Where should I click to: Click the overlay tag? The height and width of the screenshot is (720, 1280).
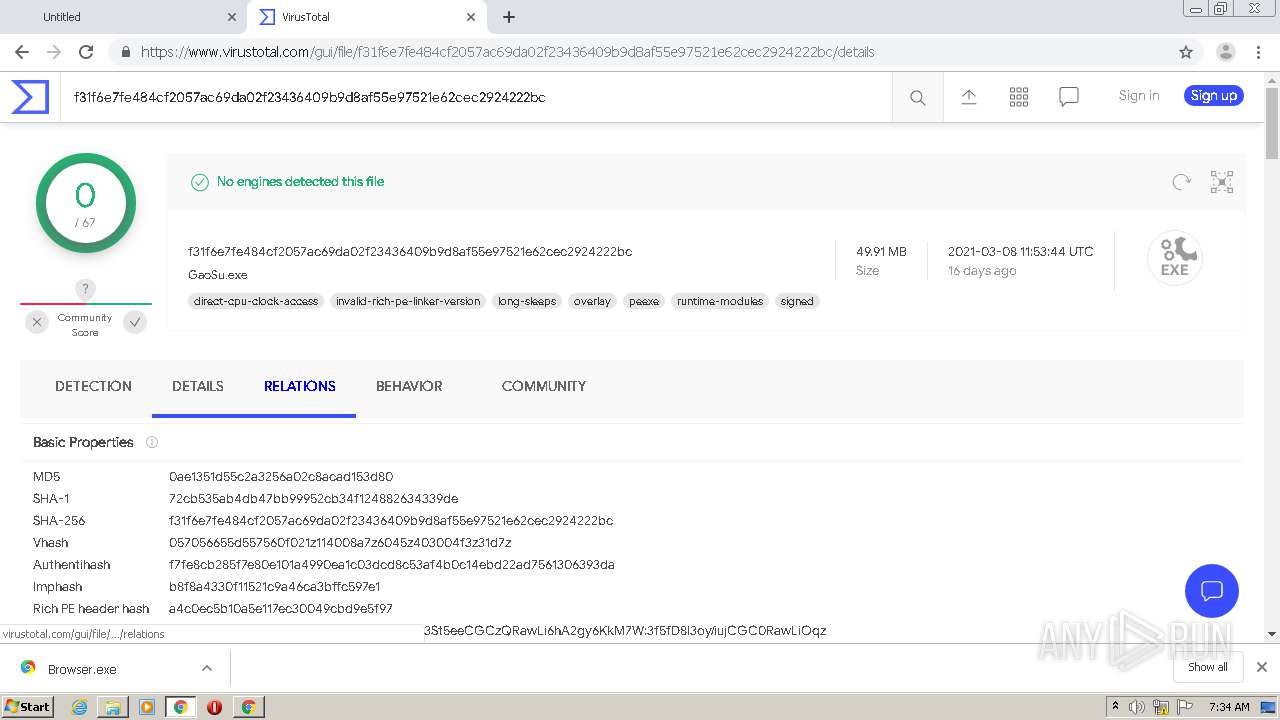coord(592,301)
